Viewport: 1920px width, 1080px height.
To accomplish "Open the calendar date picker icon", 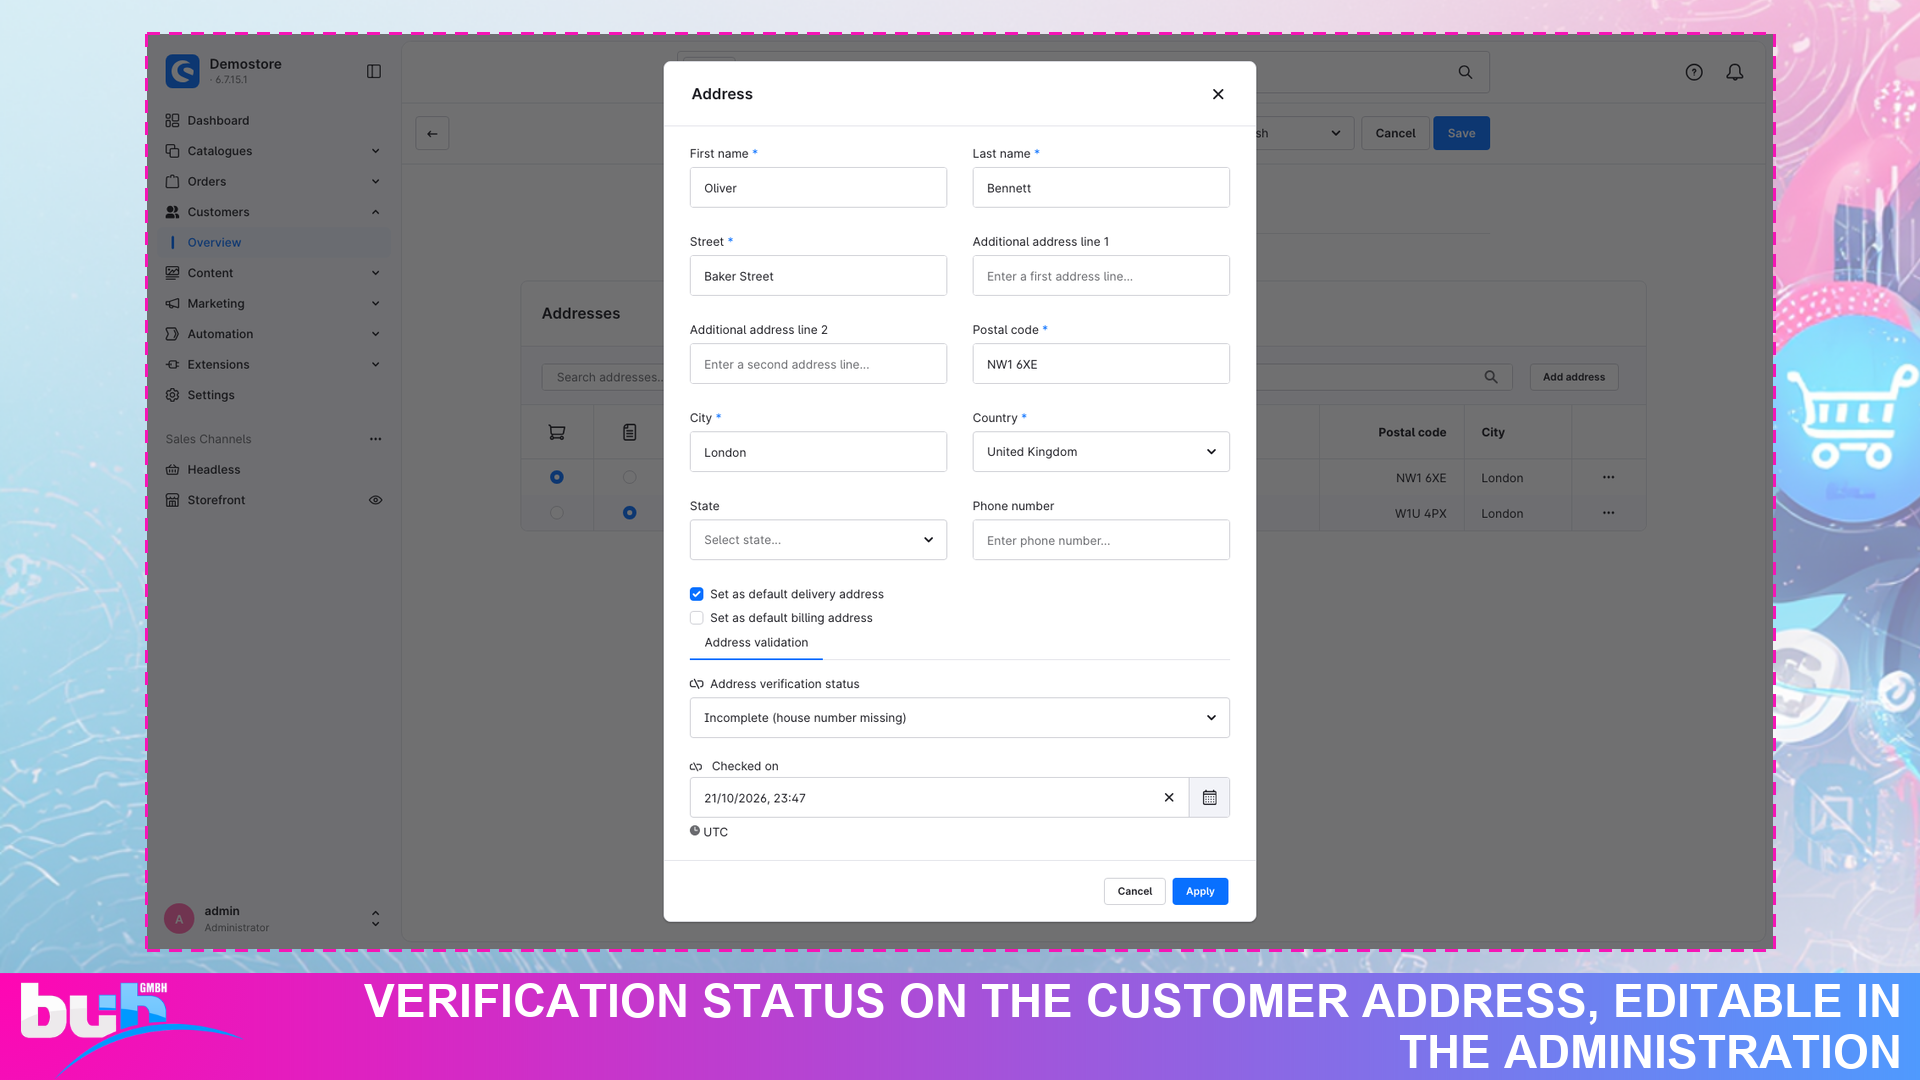I will [1209, 798].
